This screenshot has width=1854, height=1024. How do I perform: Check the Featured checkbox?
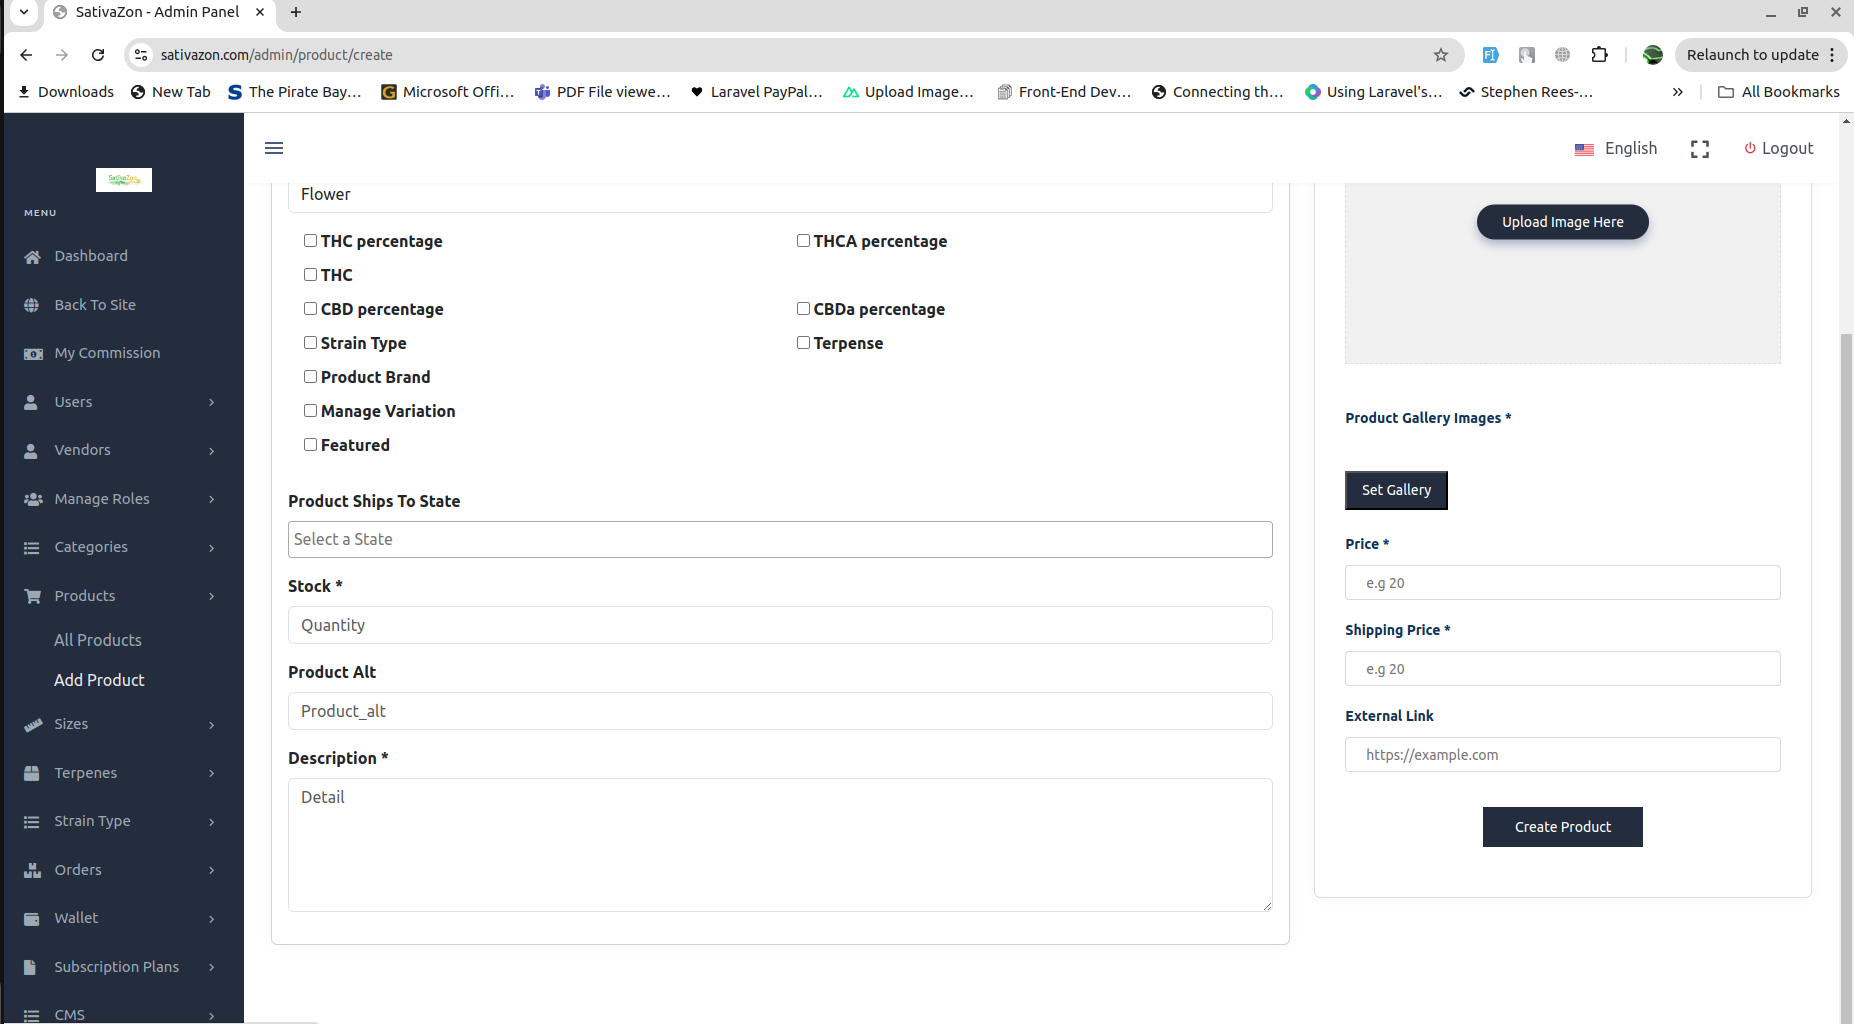[x=310, y=445]
